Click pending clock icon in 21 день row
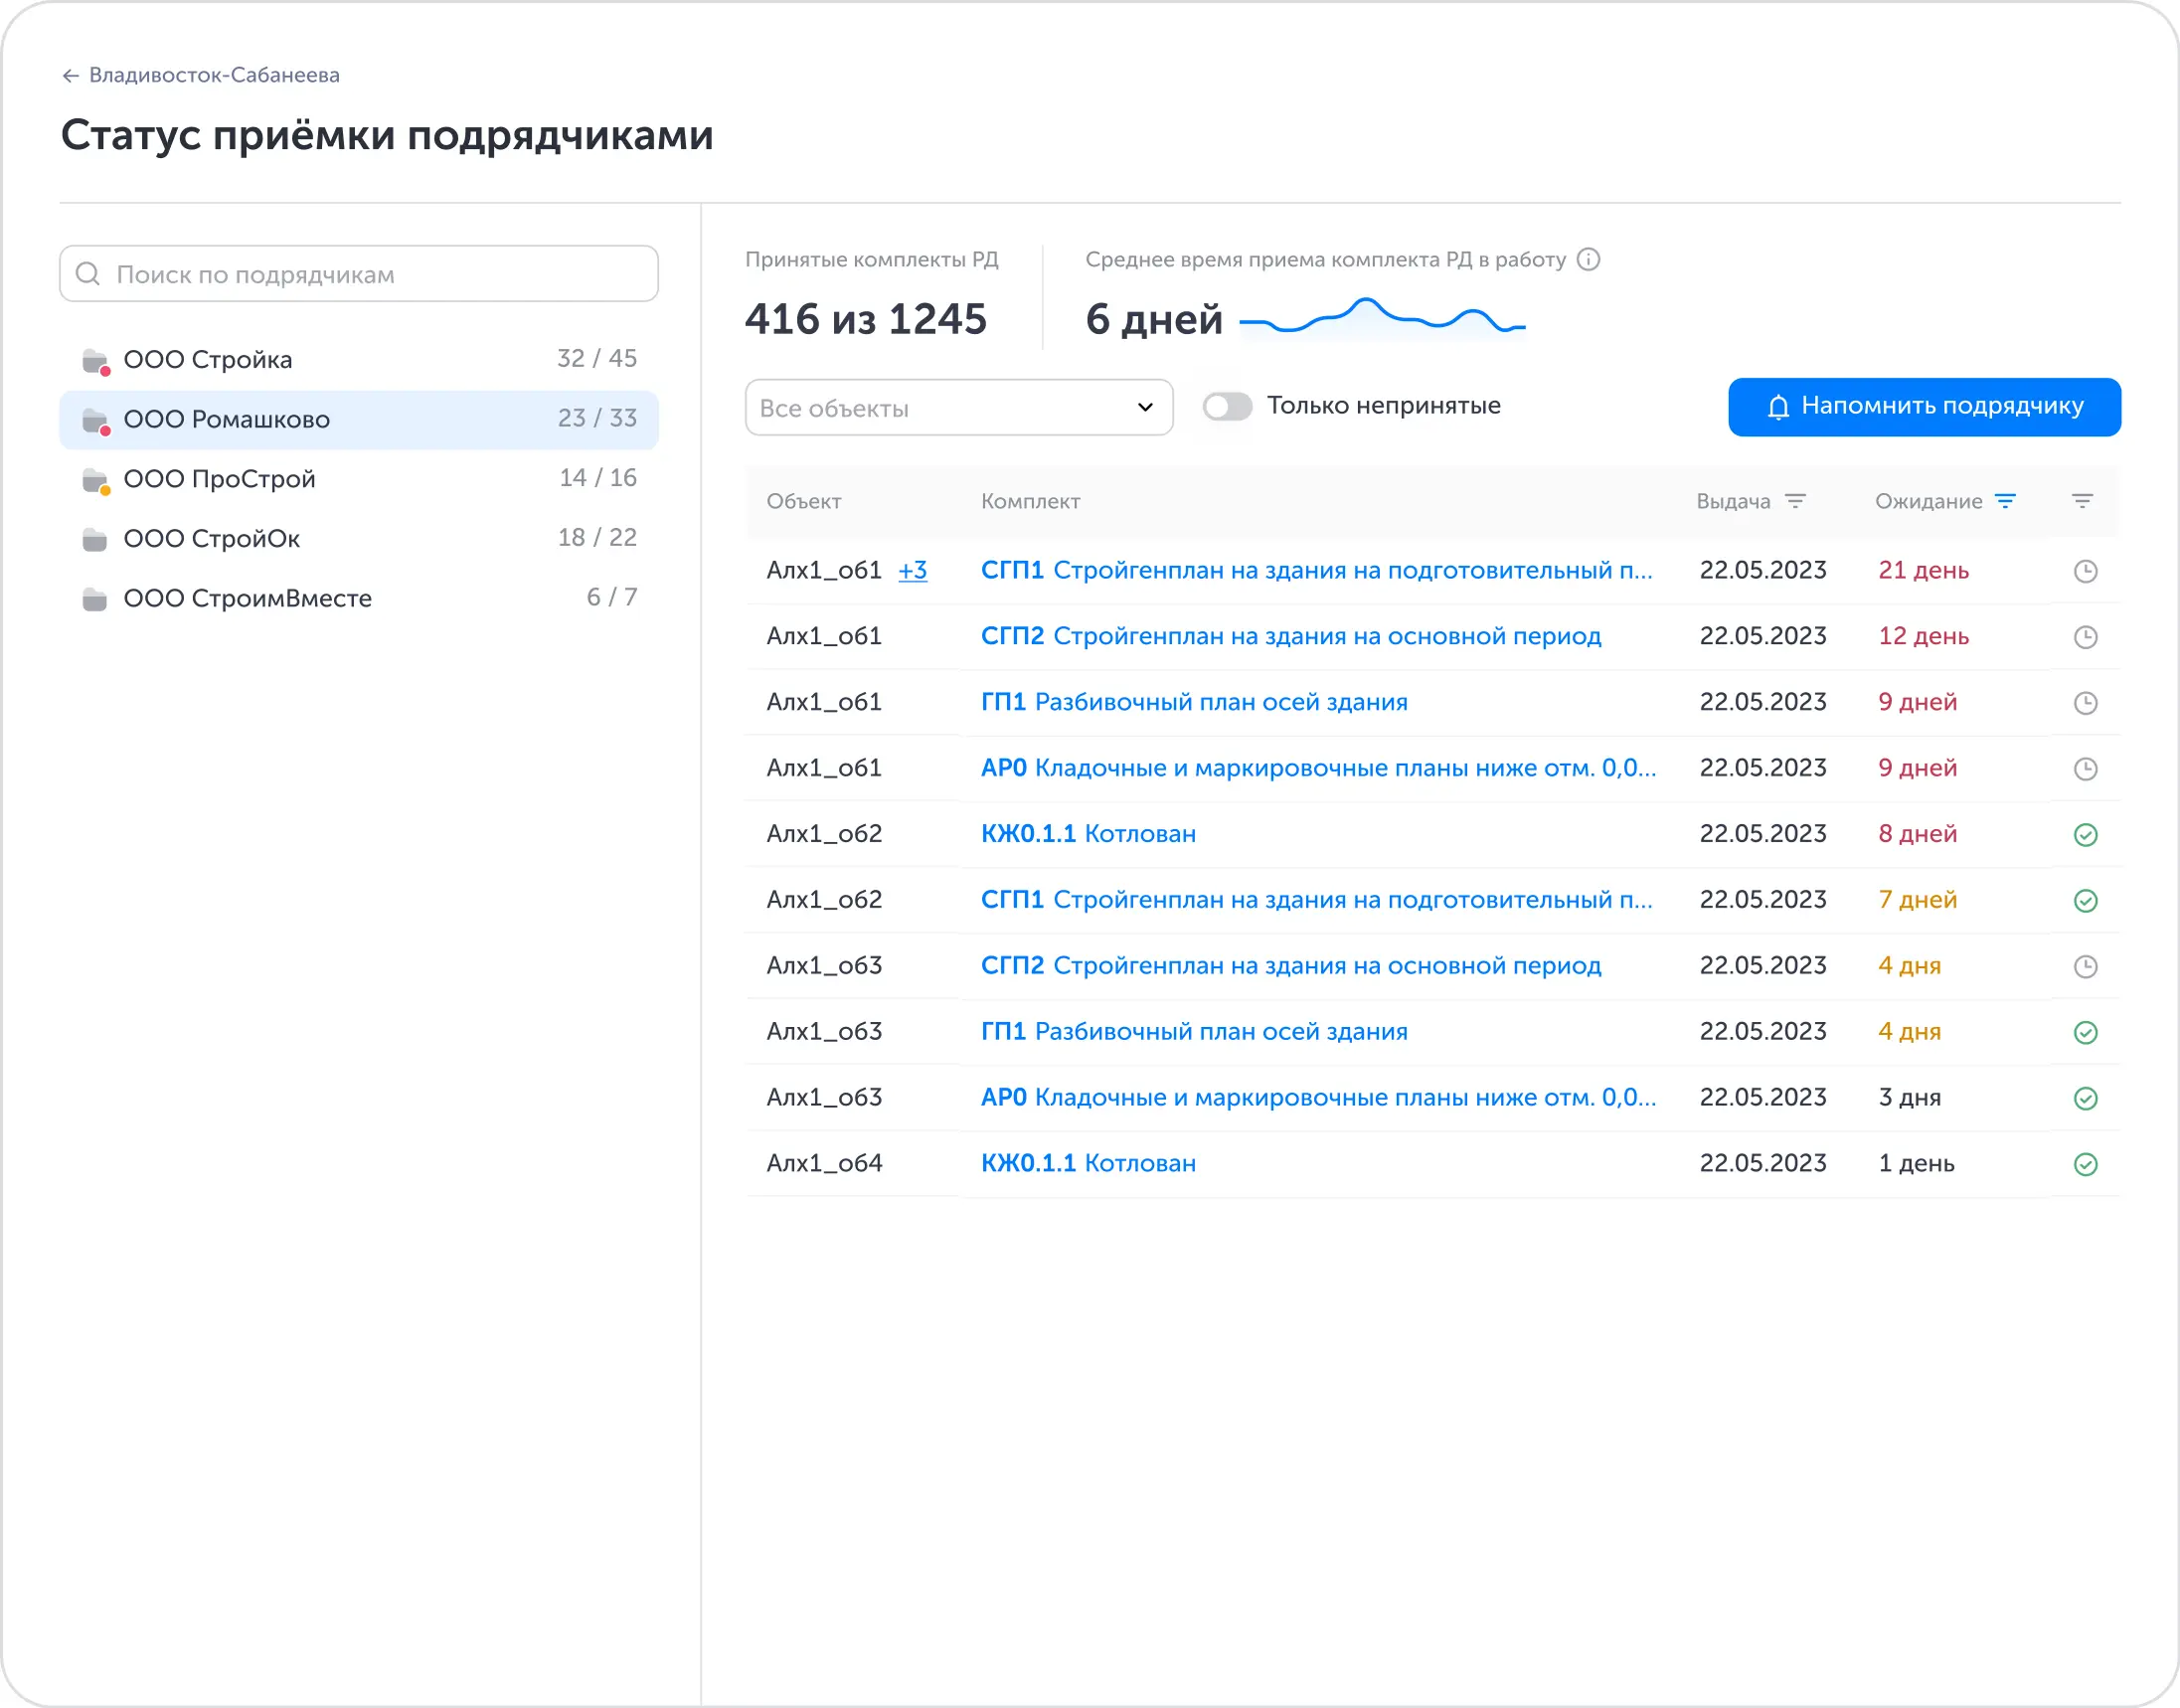Image resolution: width=2180 pixels, height=1708 pixels. point(2085,571)
